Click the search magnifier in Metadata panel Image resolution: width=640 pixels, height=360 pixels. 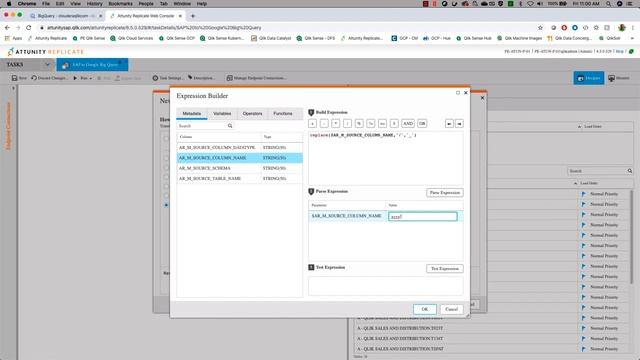coord(230,126)
